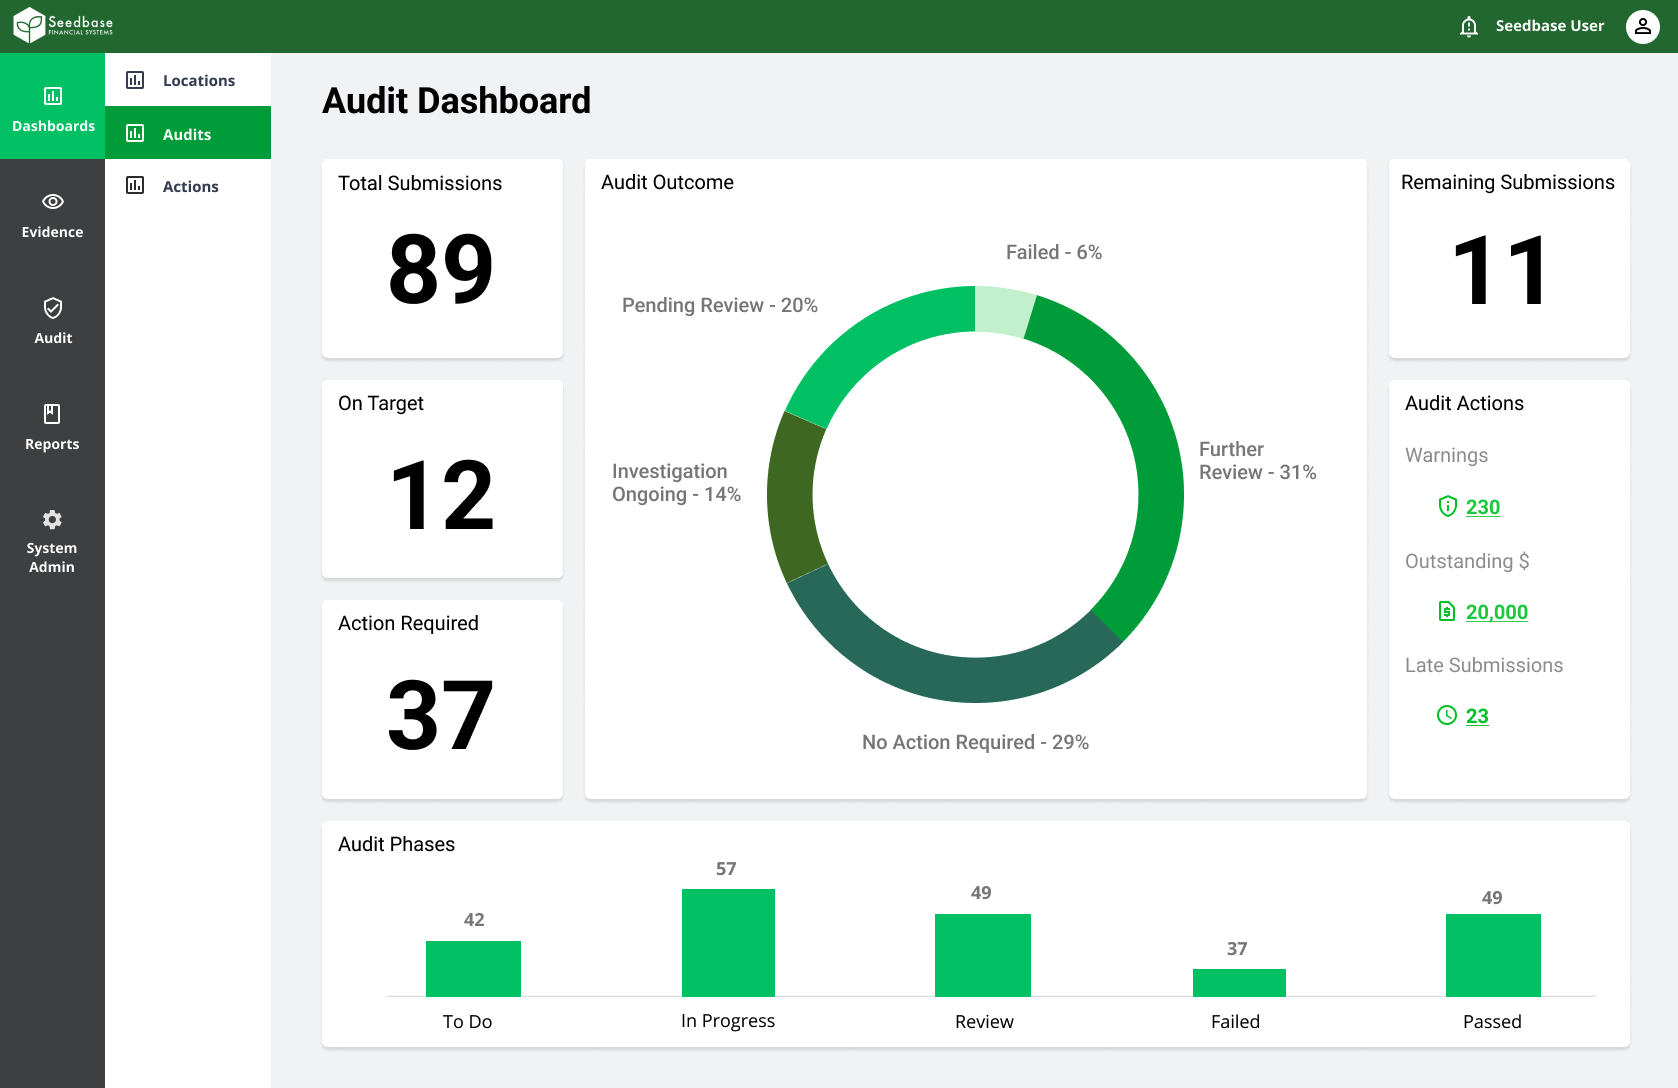Click the Total Submissions card
The image size is (1678, 1088).
(x=441, y=258)
